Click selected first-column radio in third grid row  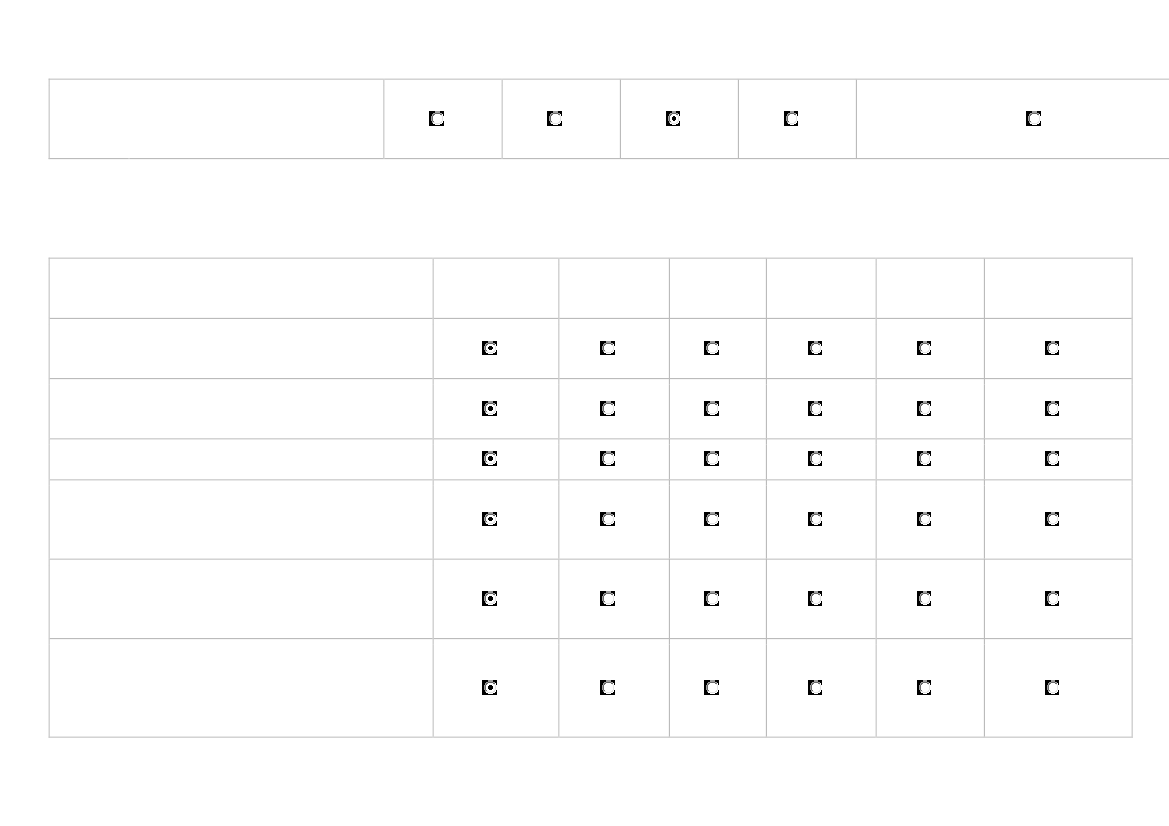coord(490,459)
